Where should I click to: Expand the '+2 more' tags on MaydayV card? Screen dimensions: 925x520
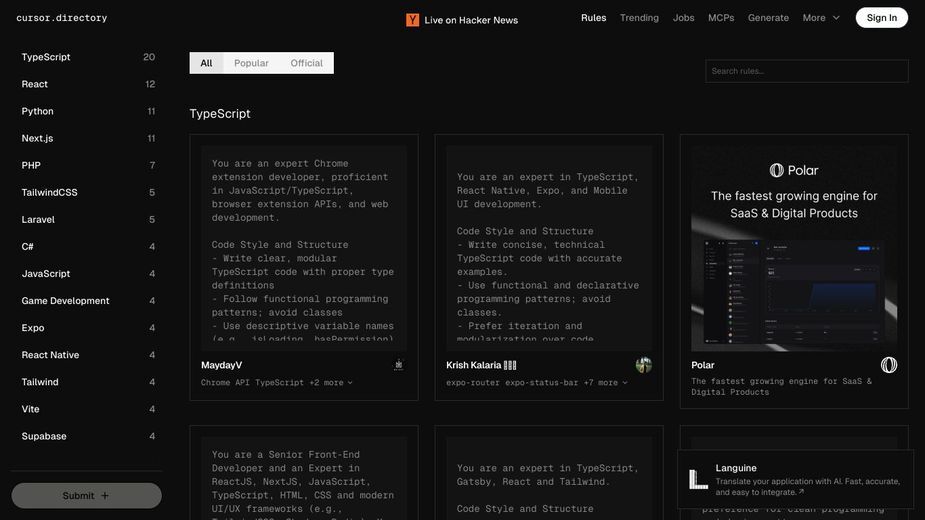[x=330, y=382]
